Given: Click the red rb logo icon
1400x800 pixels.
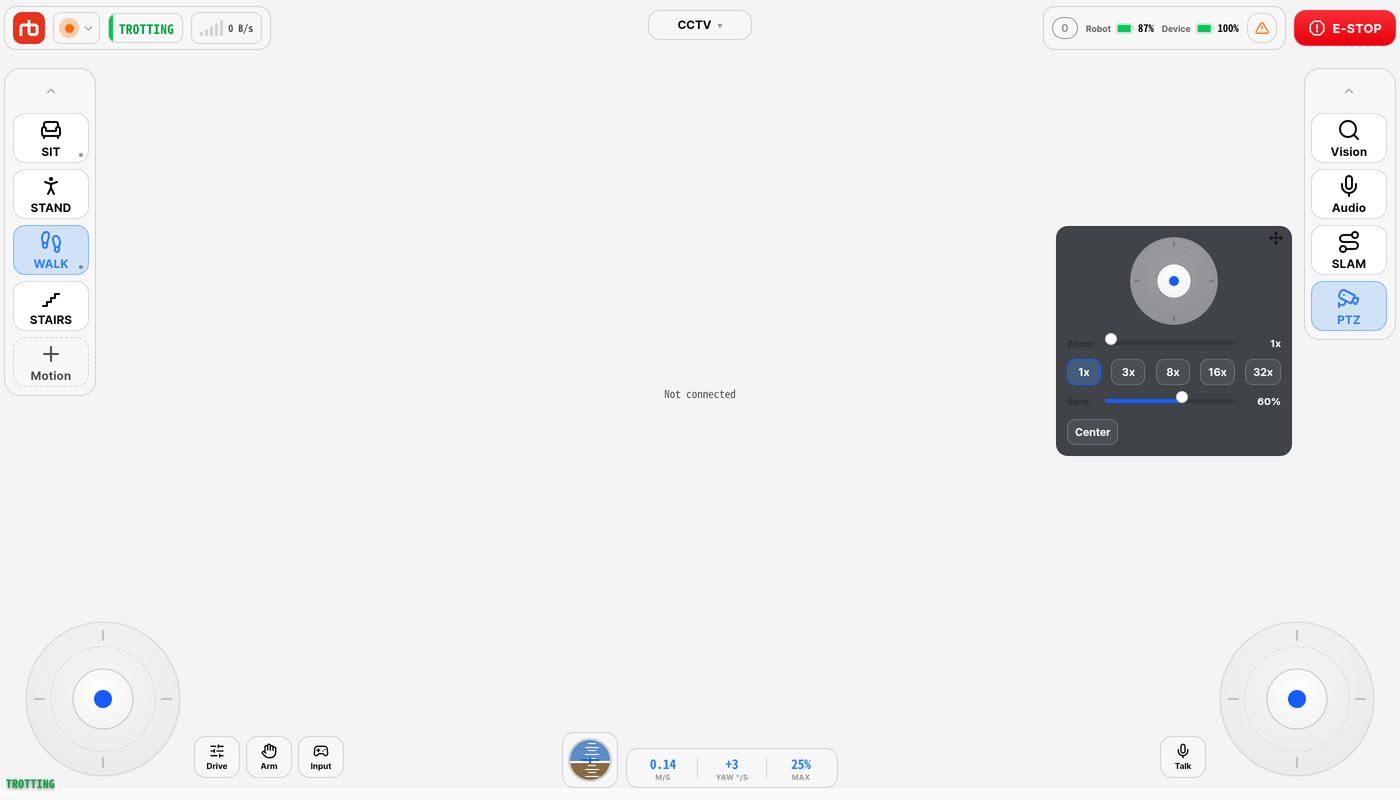Looking at the screenshot, I should coord(29,28).
